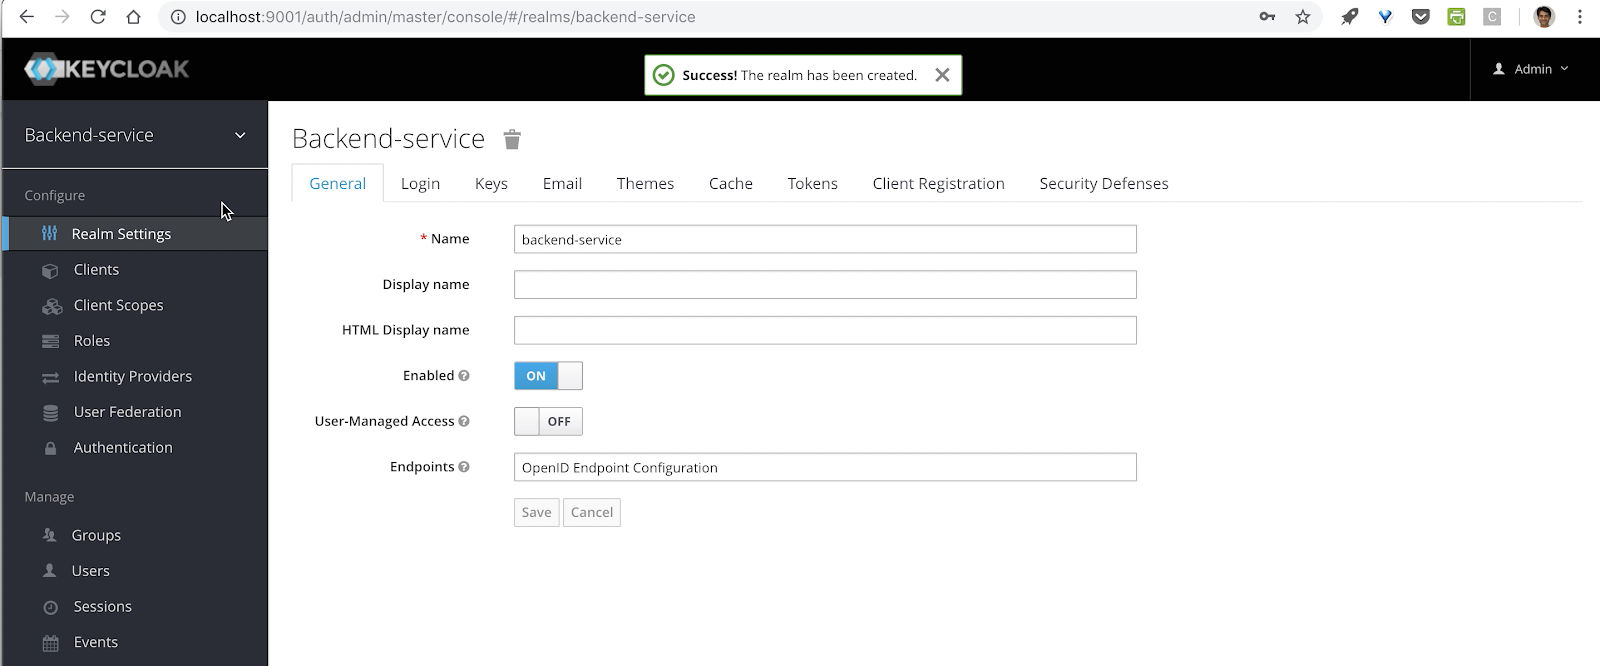Open the Security Defenses tab
The image size is (1600, 666).
(1103, 184)
